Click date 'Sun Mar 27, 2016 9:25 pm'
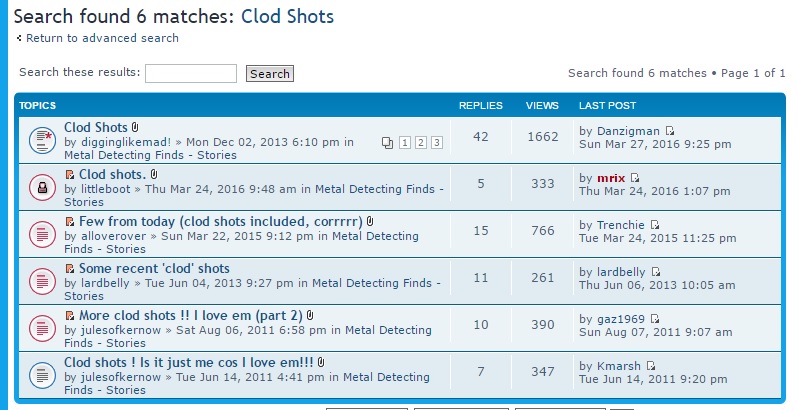Viewport: 798px width, 410px height. (x=656, y=144)
